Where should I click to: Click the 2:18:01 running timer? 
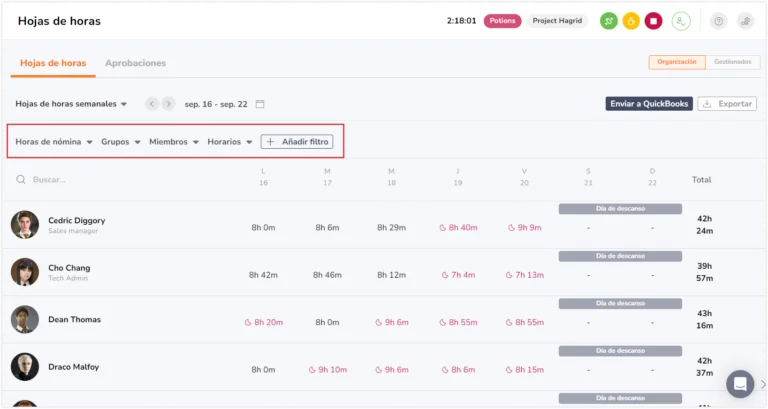coord(461,21)
